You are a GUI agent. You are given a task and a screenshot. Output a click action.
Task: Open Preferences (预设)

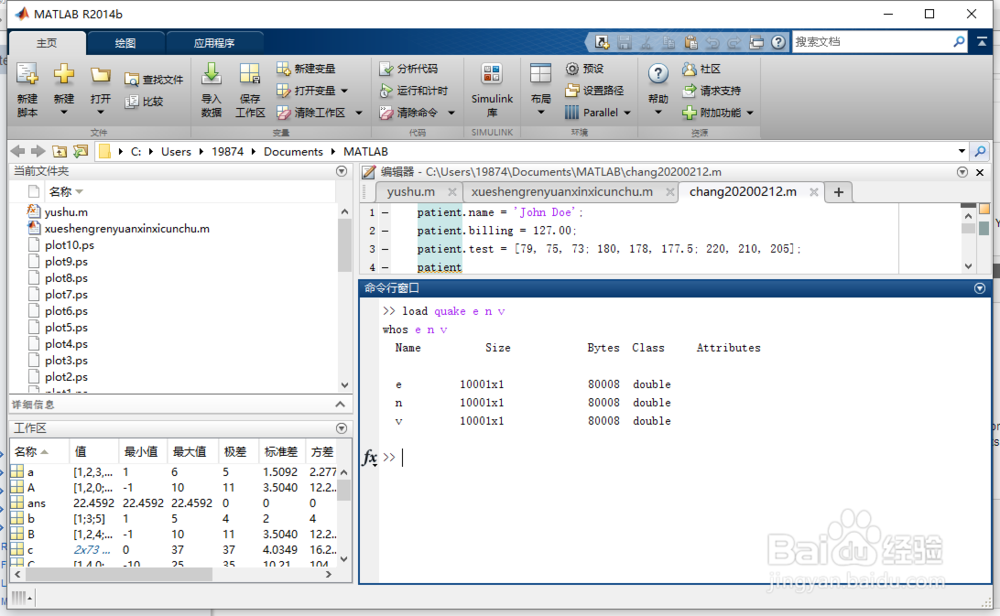(x=585, y=68)
